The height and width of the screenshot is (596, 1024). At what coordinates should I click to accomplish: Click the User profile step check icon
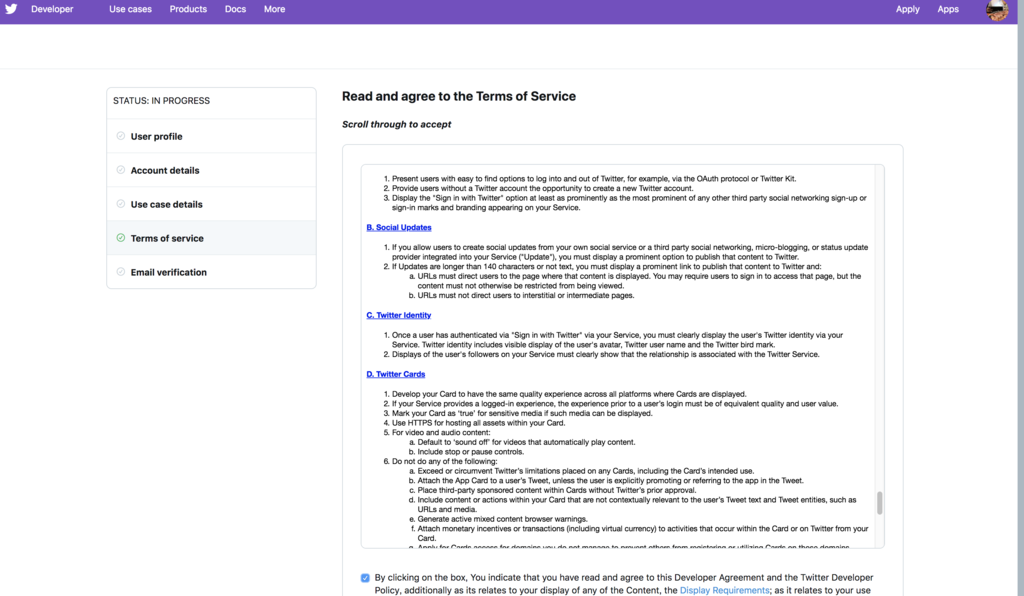[x=121, y=136]
